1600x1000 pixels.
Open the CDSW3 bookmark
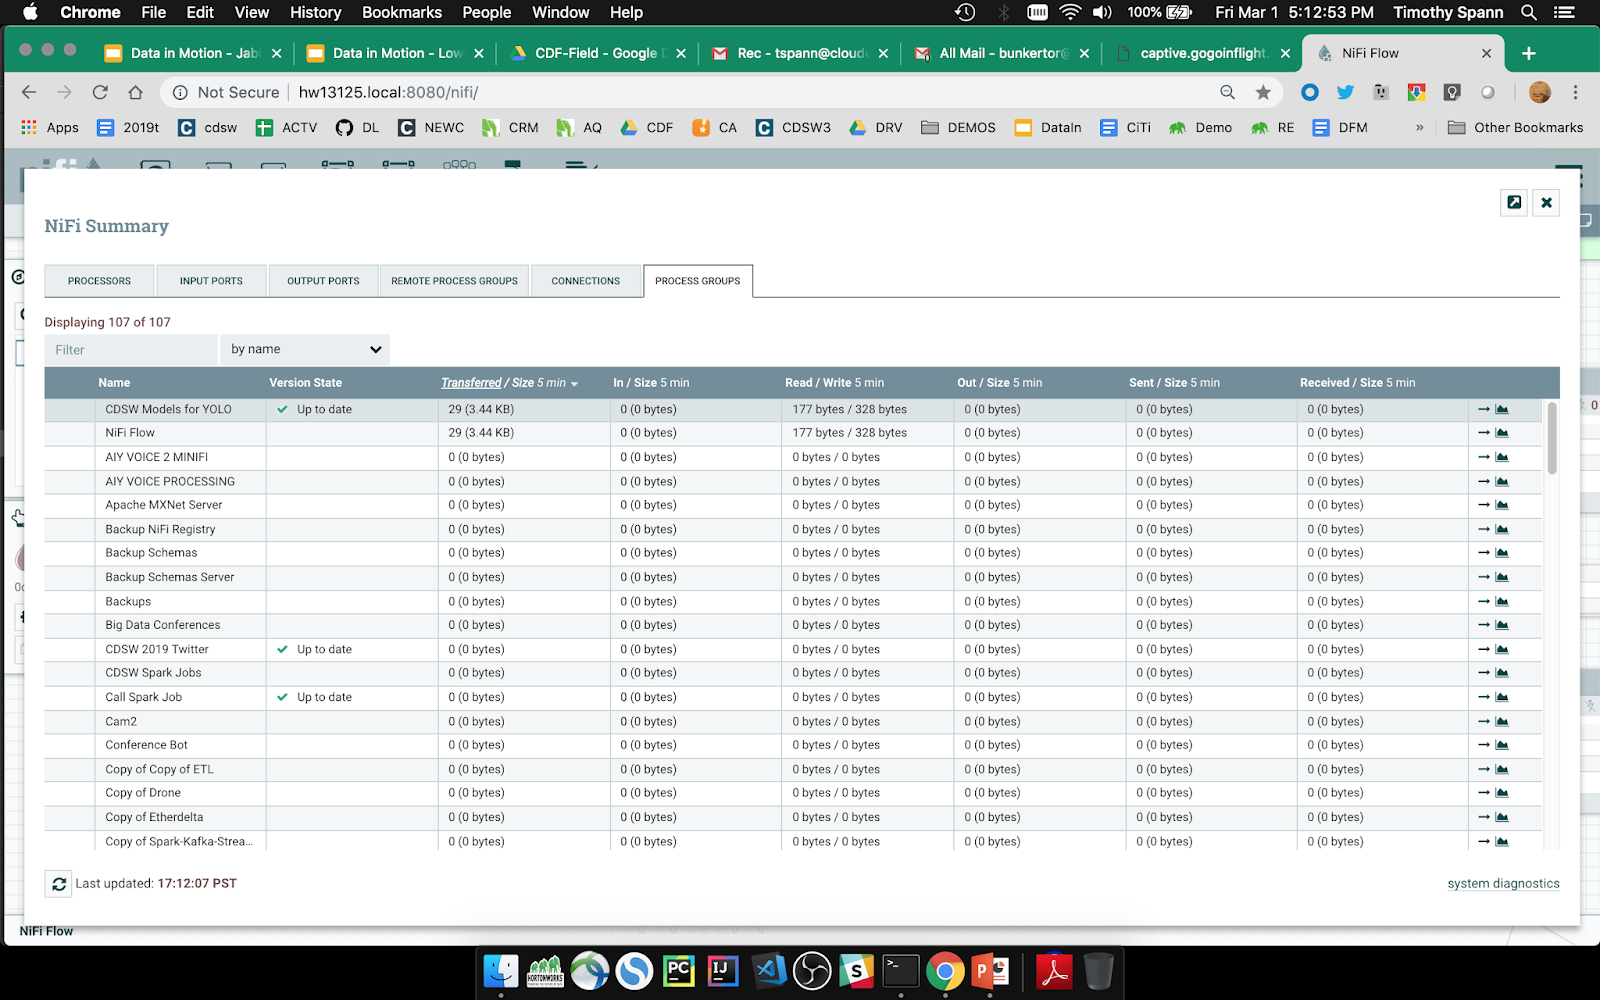point(794,128)
